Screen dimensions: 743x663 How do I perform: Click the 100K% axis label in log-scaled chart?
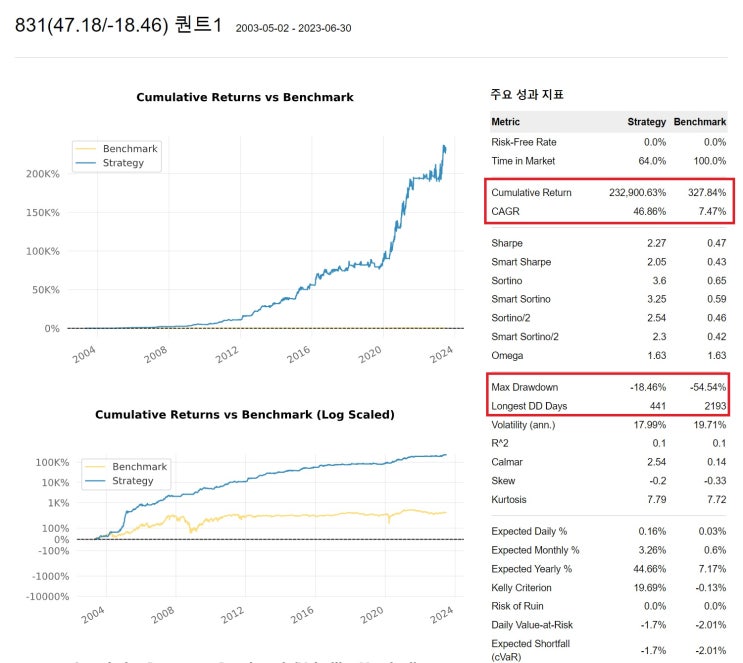click(x=52, y=463)
